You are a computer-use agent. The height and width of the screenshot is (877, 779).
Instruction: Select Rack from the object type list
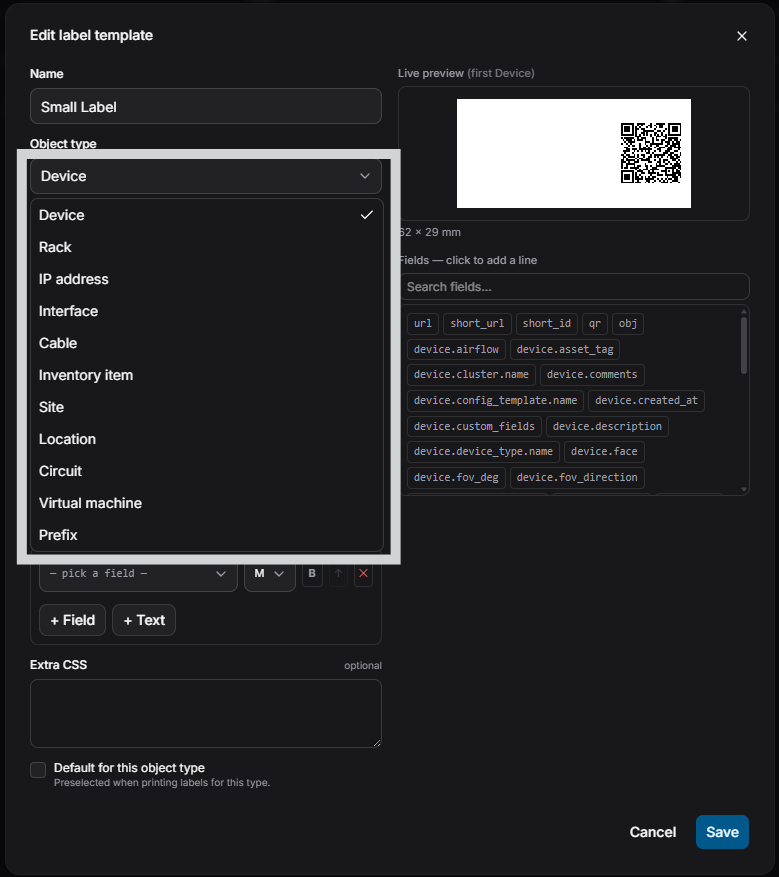(206, 247)
